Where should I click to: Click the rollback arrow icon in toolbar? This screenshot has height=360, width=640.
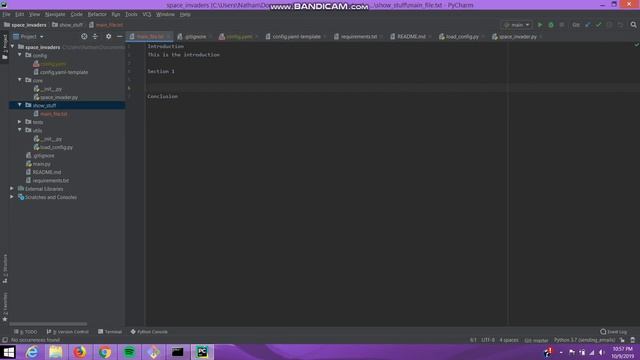(620, 25)
